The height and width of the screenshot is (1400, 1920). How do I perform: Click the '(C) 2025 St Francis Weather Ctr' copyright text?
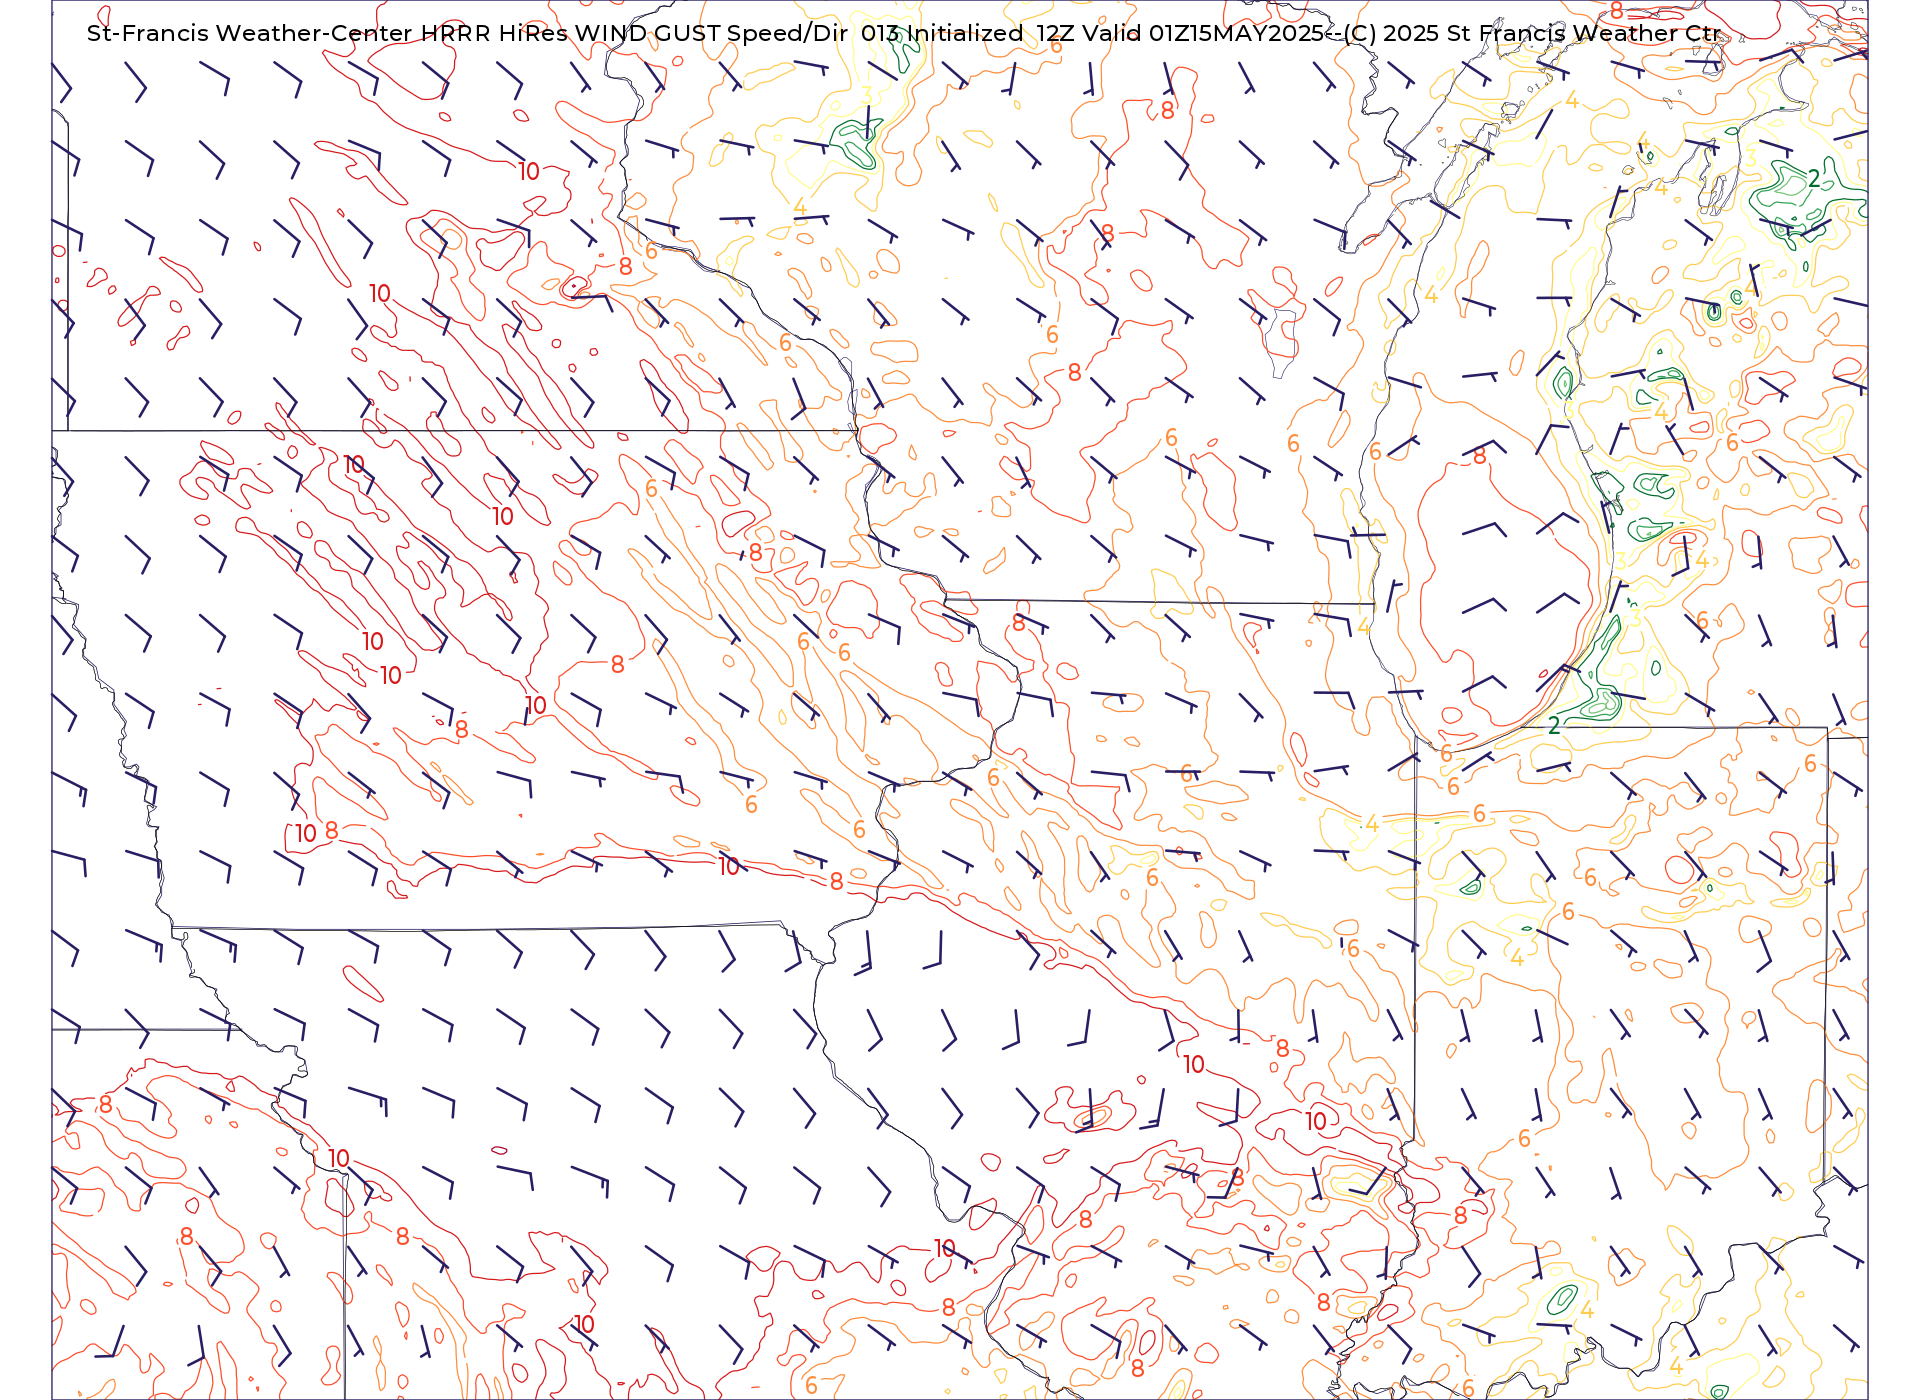1532,33
